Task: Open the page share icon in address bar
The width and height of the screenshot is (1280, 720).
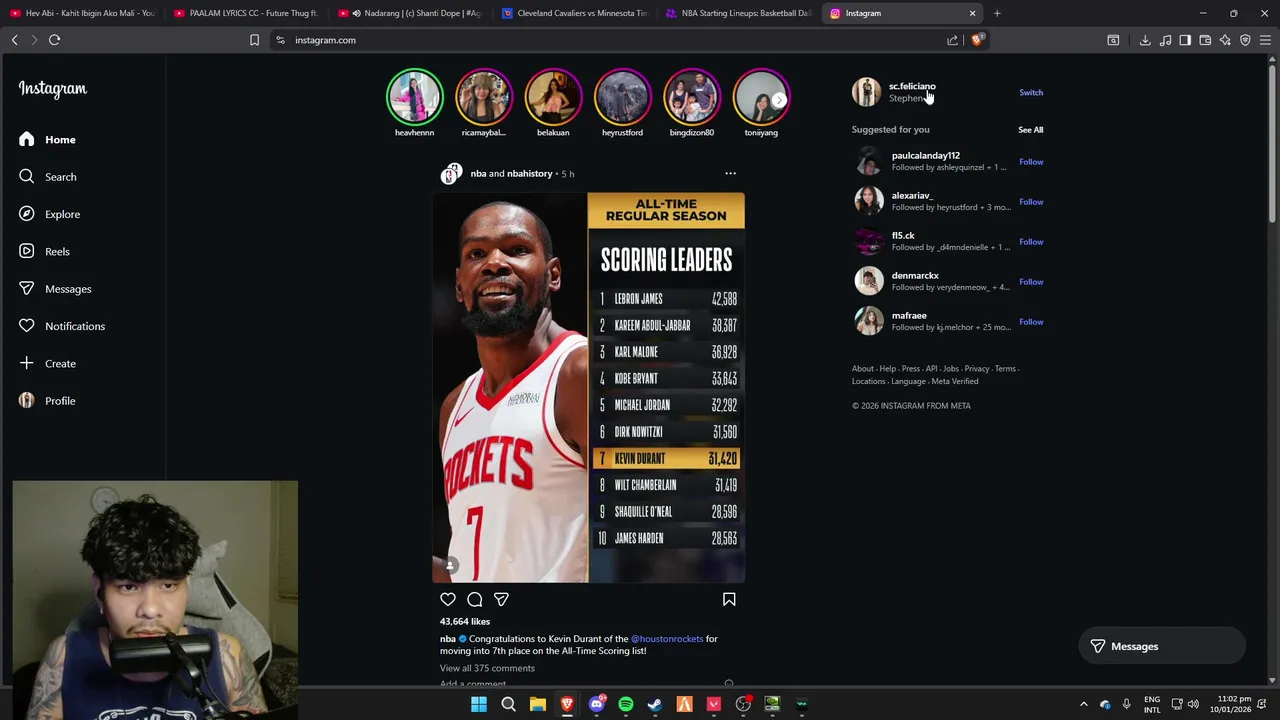Action: 952,40
